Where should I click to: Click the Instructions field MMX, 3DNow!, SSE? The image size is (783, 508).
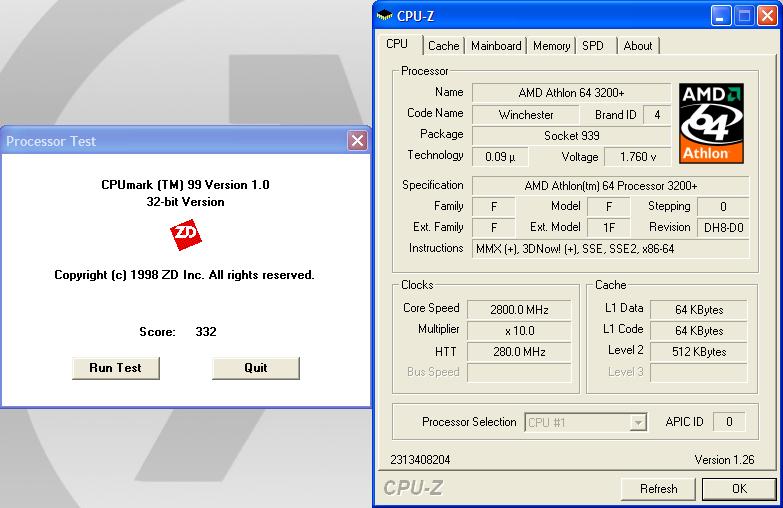[611, 249]
